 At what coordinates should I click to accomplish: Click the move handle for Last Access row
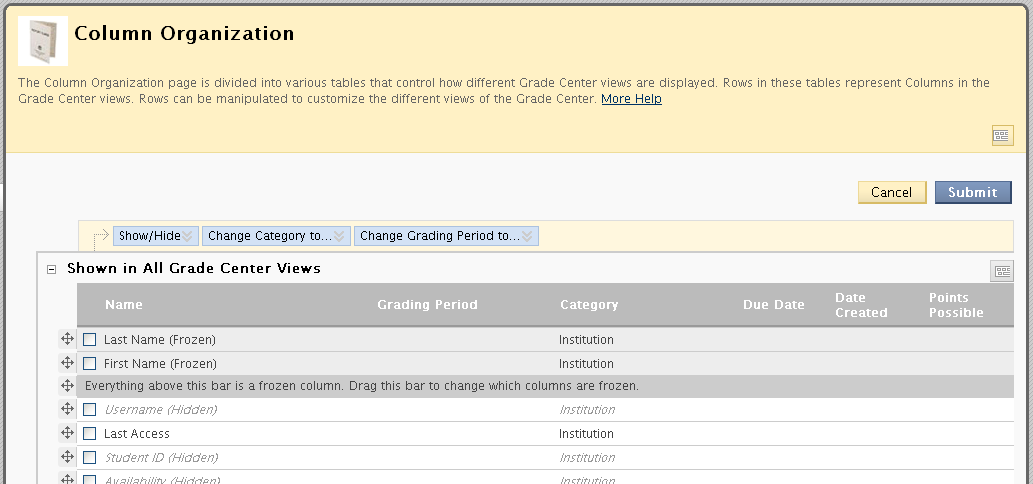(67, 433)
